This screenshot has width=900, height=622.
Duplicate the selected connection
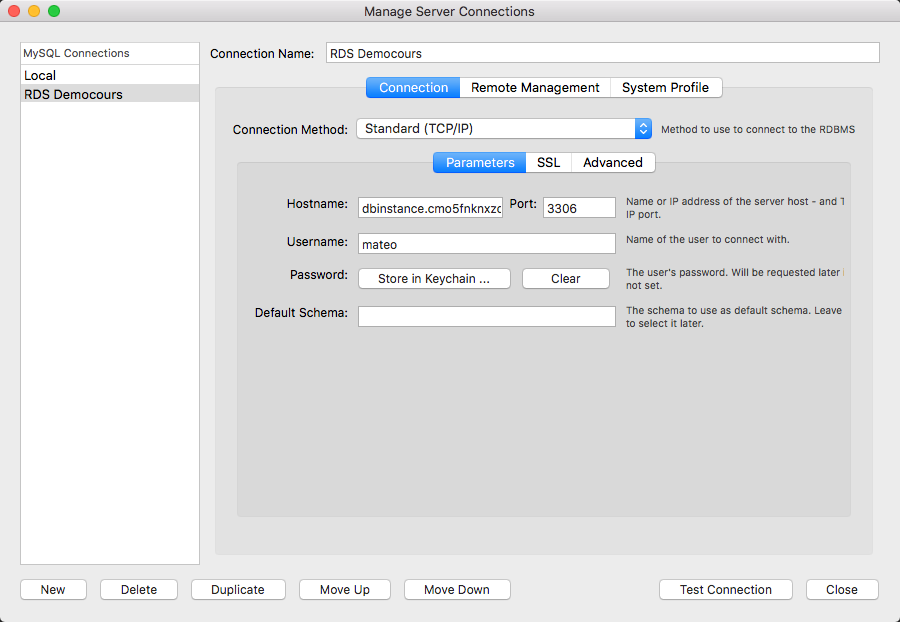238,590
